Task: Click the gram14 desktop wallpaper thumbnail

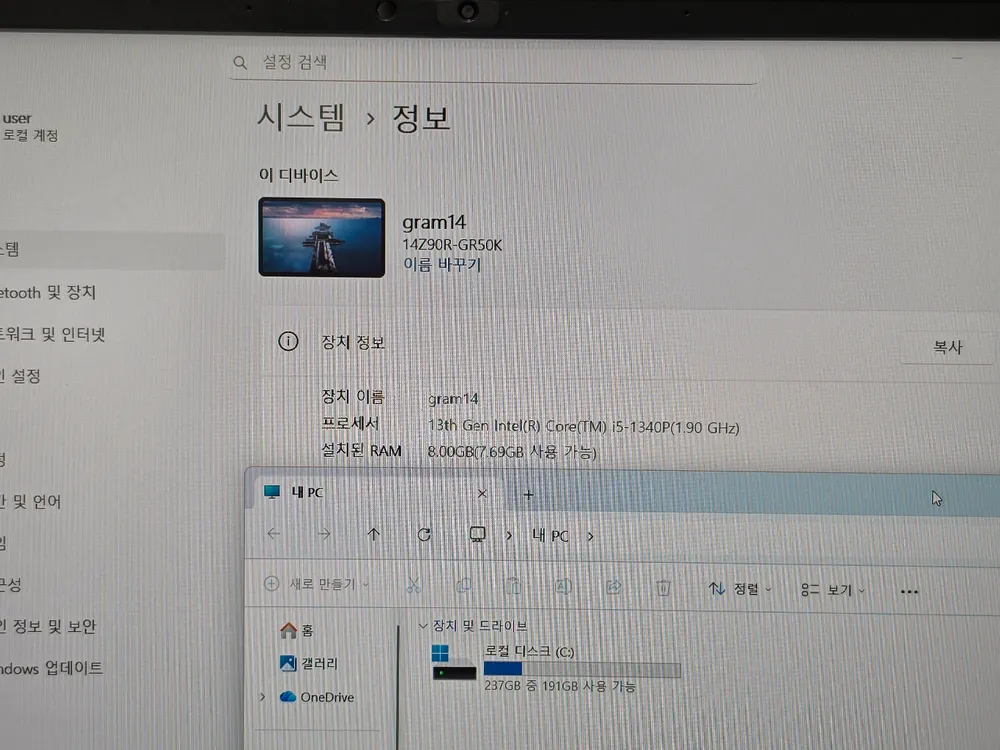Action: click(321, 237)
